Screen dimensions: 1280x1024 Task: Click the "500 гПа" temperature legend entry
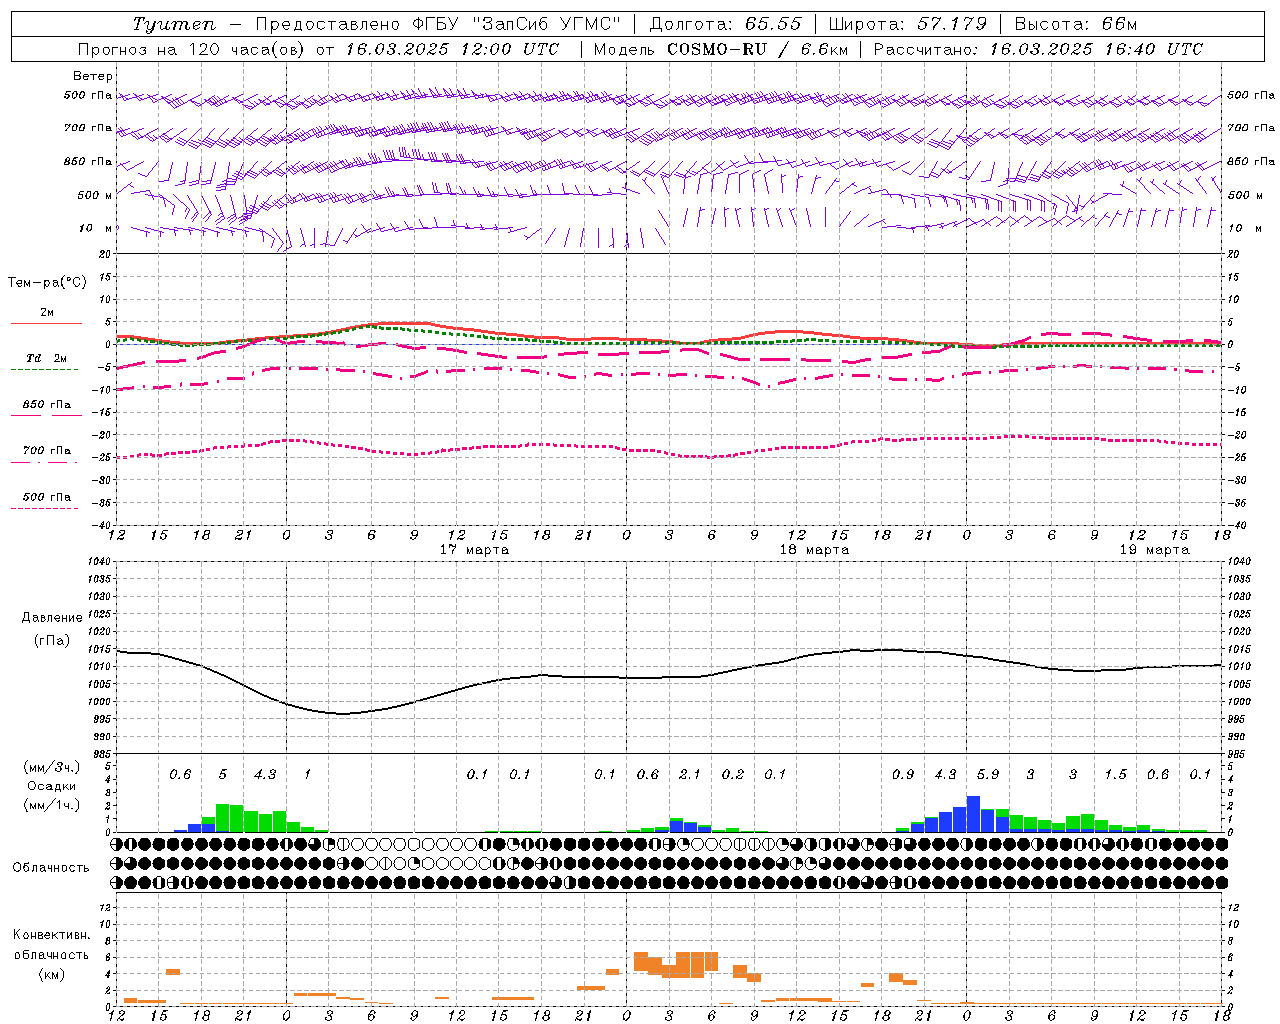46,497
